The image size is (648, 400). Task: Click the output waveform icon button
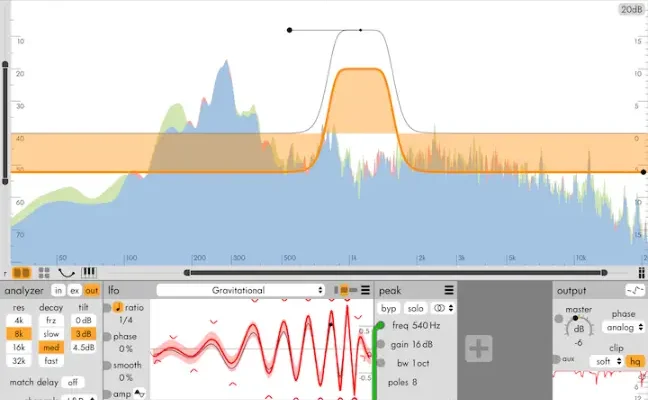633,290
